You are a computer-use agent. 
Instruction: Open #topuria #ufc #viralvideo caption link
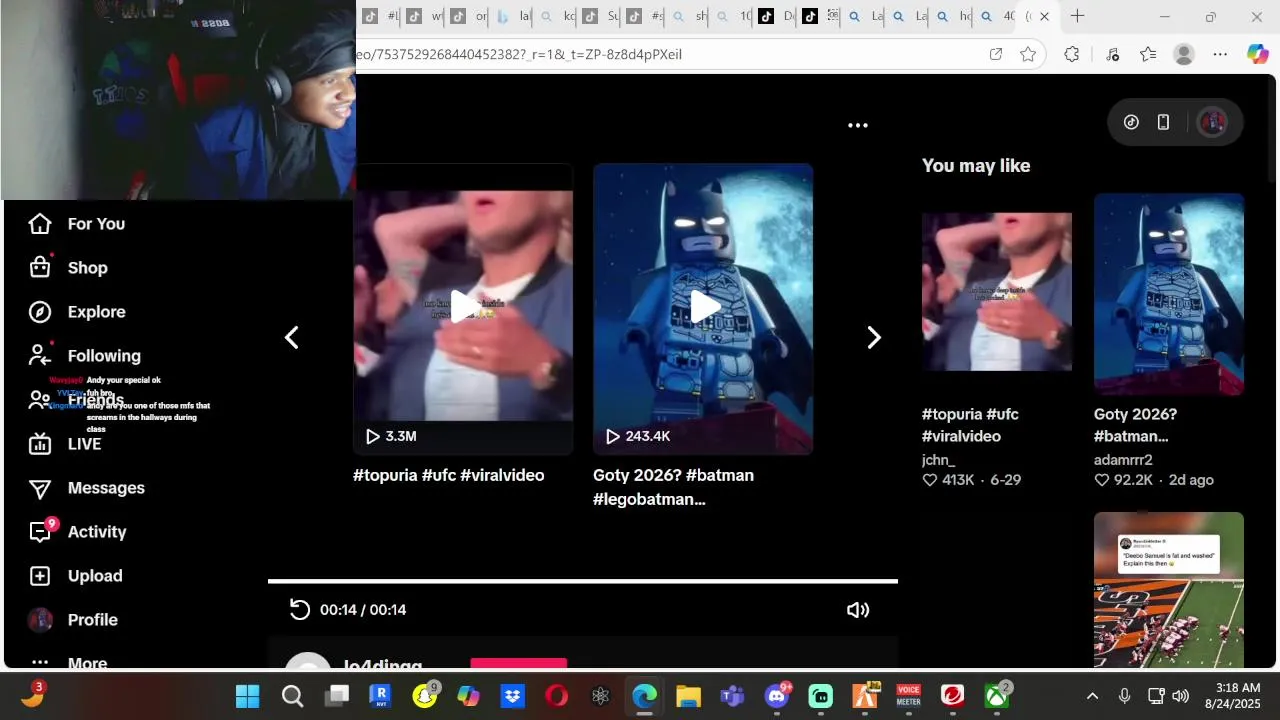click(449, 476)
